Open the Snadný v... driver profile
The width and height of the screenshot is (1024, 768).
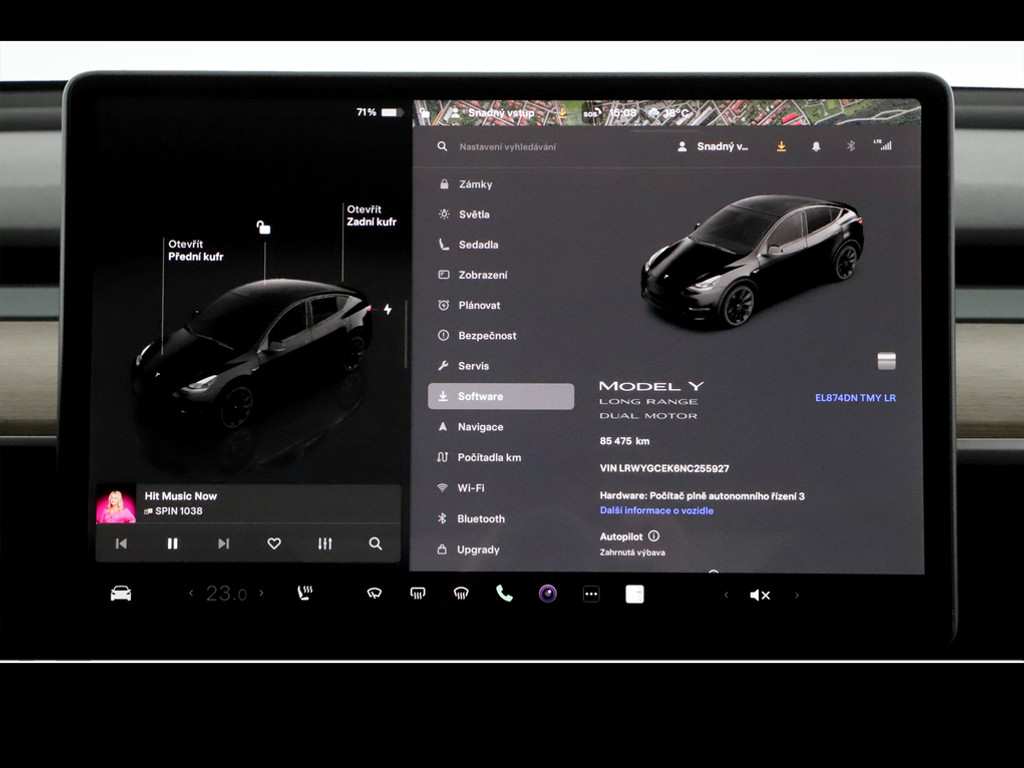(x=712, y=146)
